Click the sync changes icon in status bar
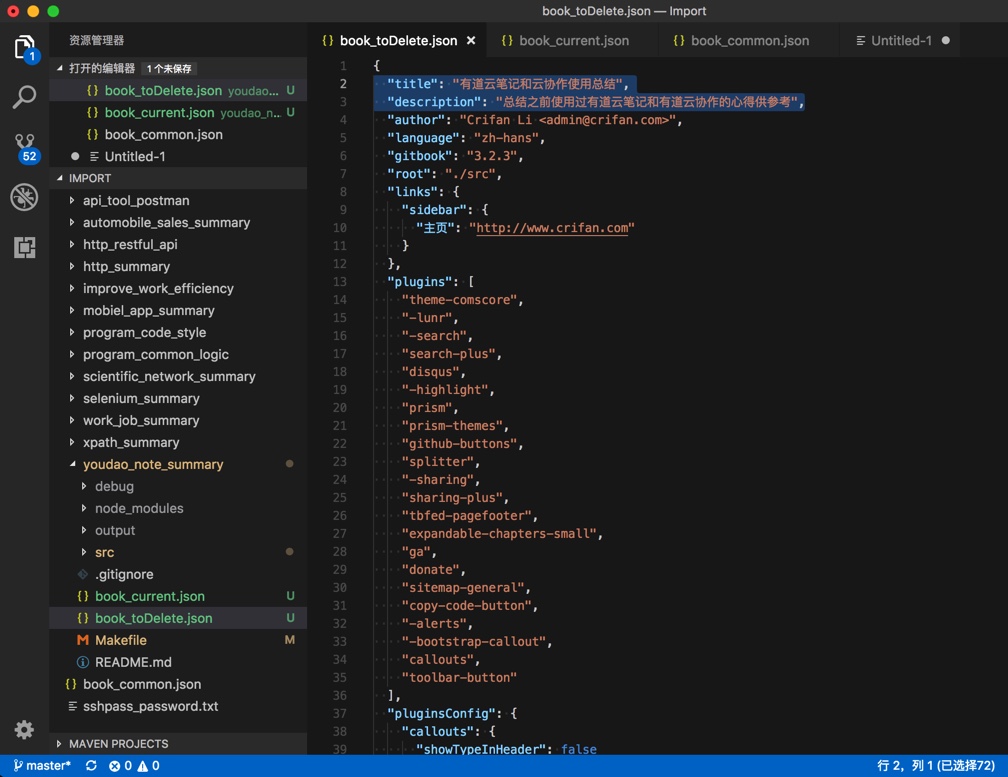Viewport: 1008px width, 777px height. (91, 766)
